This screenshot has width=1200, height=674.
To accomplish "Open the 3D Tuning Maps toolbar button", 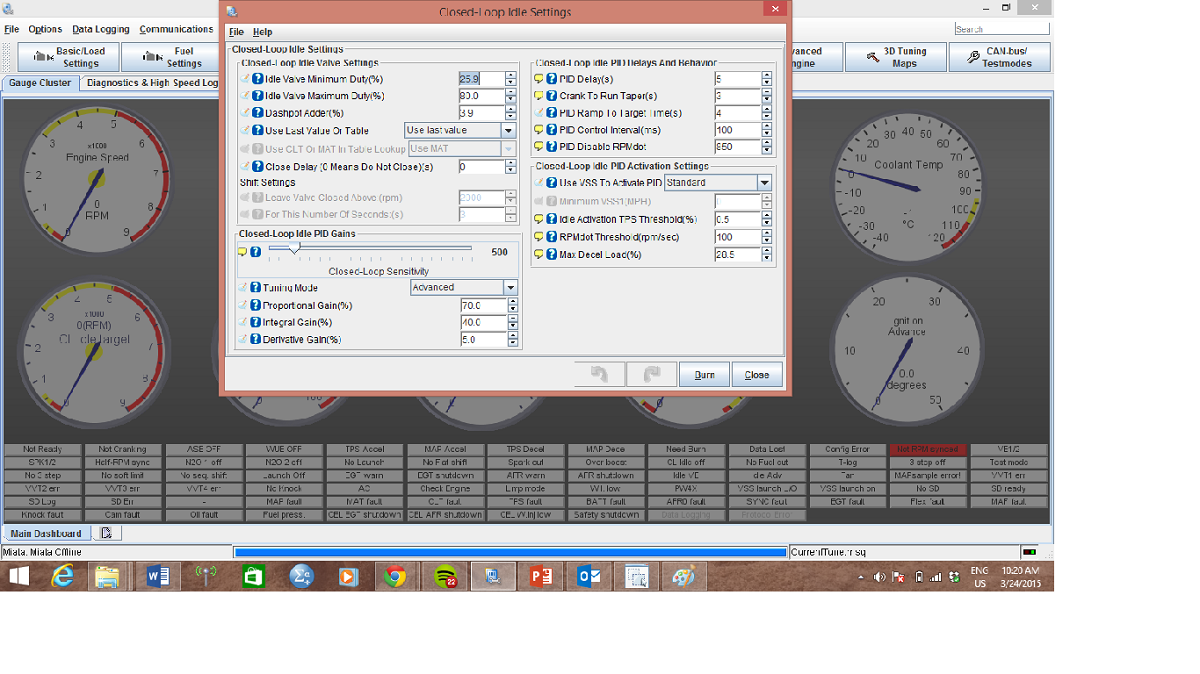I will tap(895, 57).
